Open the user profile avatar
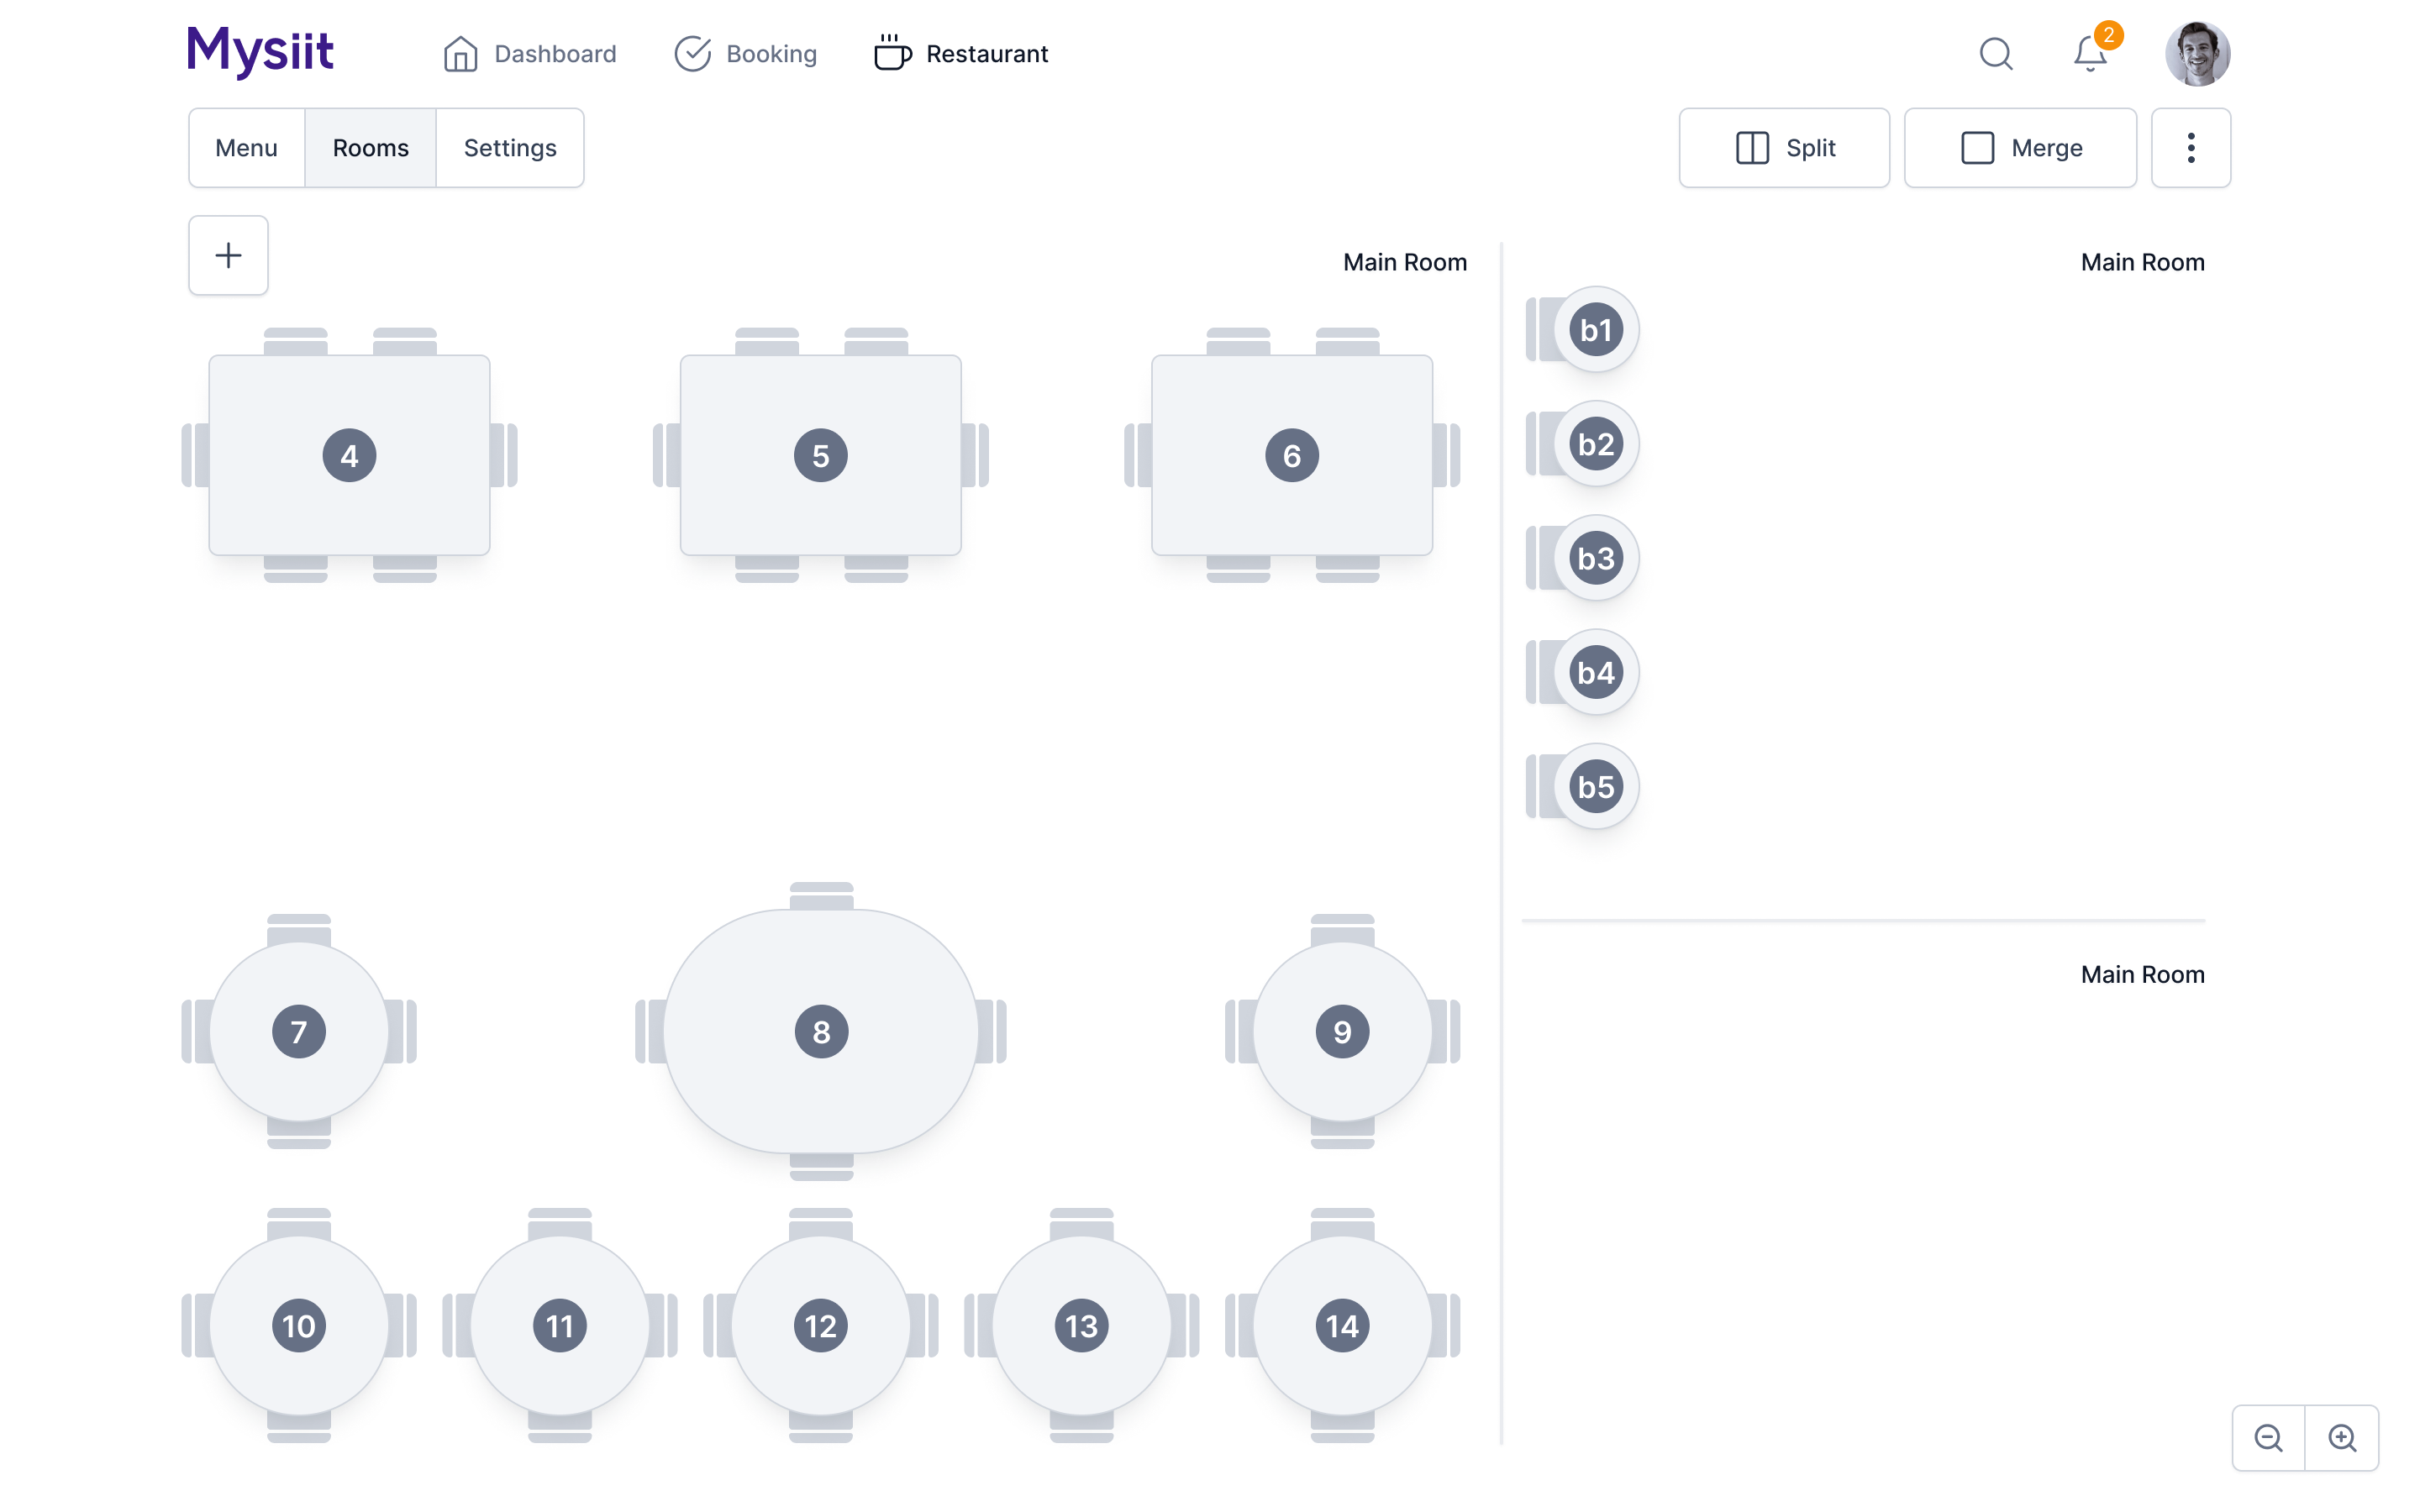 click(x=2196, y=53)
